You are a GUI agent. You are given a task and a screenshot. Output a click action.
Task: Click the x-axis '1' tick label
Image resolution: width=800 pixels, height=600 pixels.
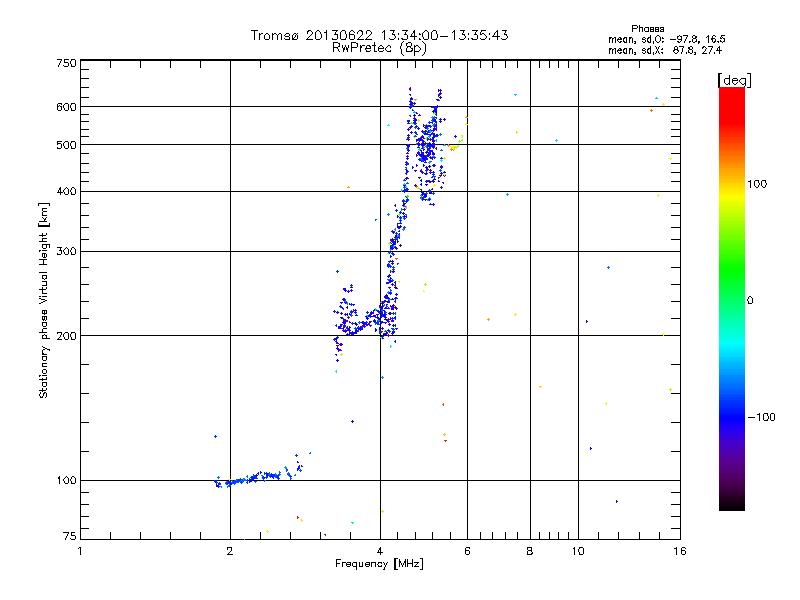pos(80,551)
